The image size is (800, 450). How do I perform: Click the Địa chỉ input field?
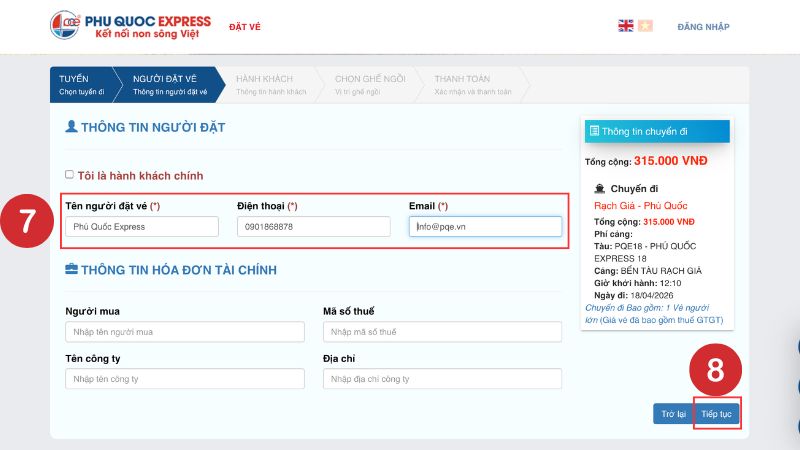pyautogui.click(x=442, y=379)
